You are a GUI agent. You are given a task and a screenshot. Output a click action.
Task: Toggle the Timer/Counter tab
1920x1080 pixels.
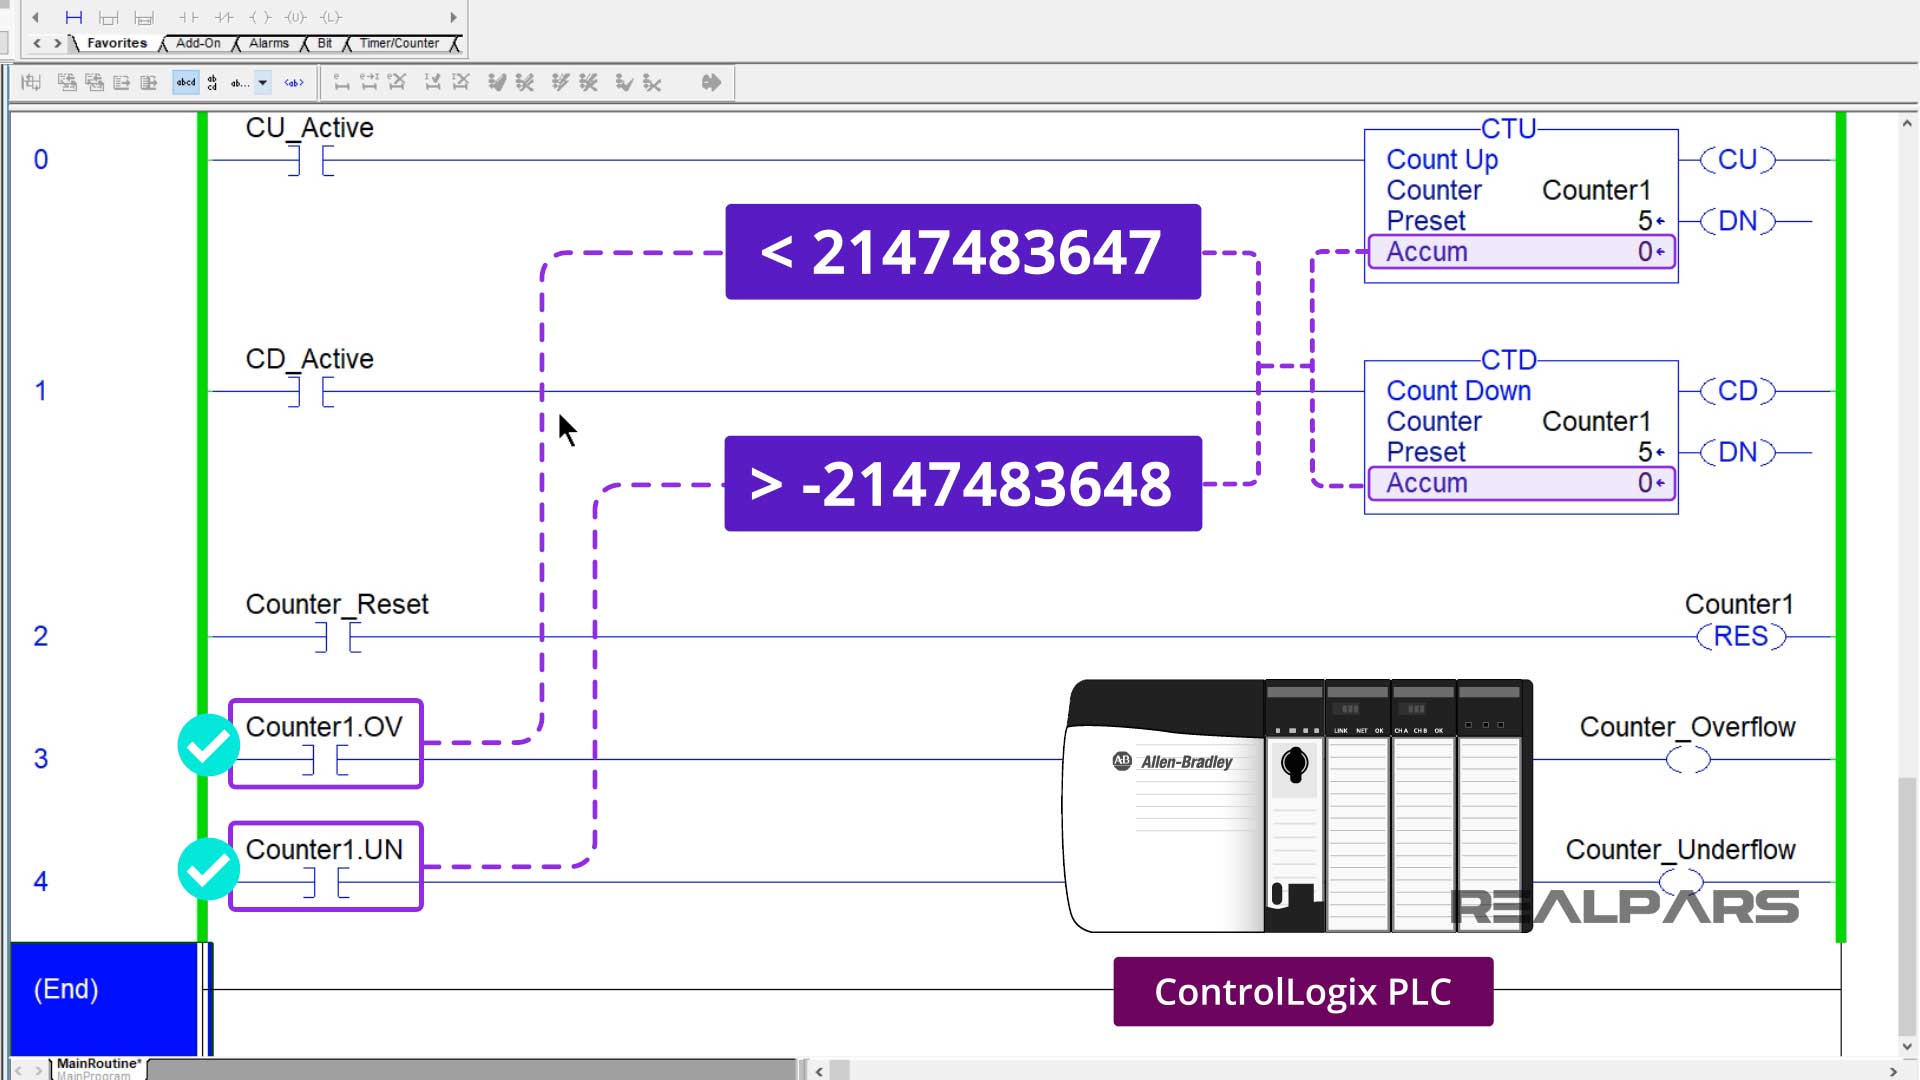[398, 44]
